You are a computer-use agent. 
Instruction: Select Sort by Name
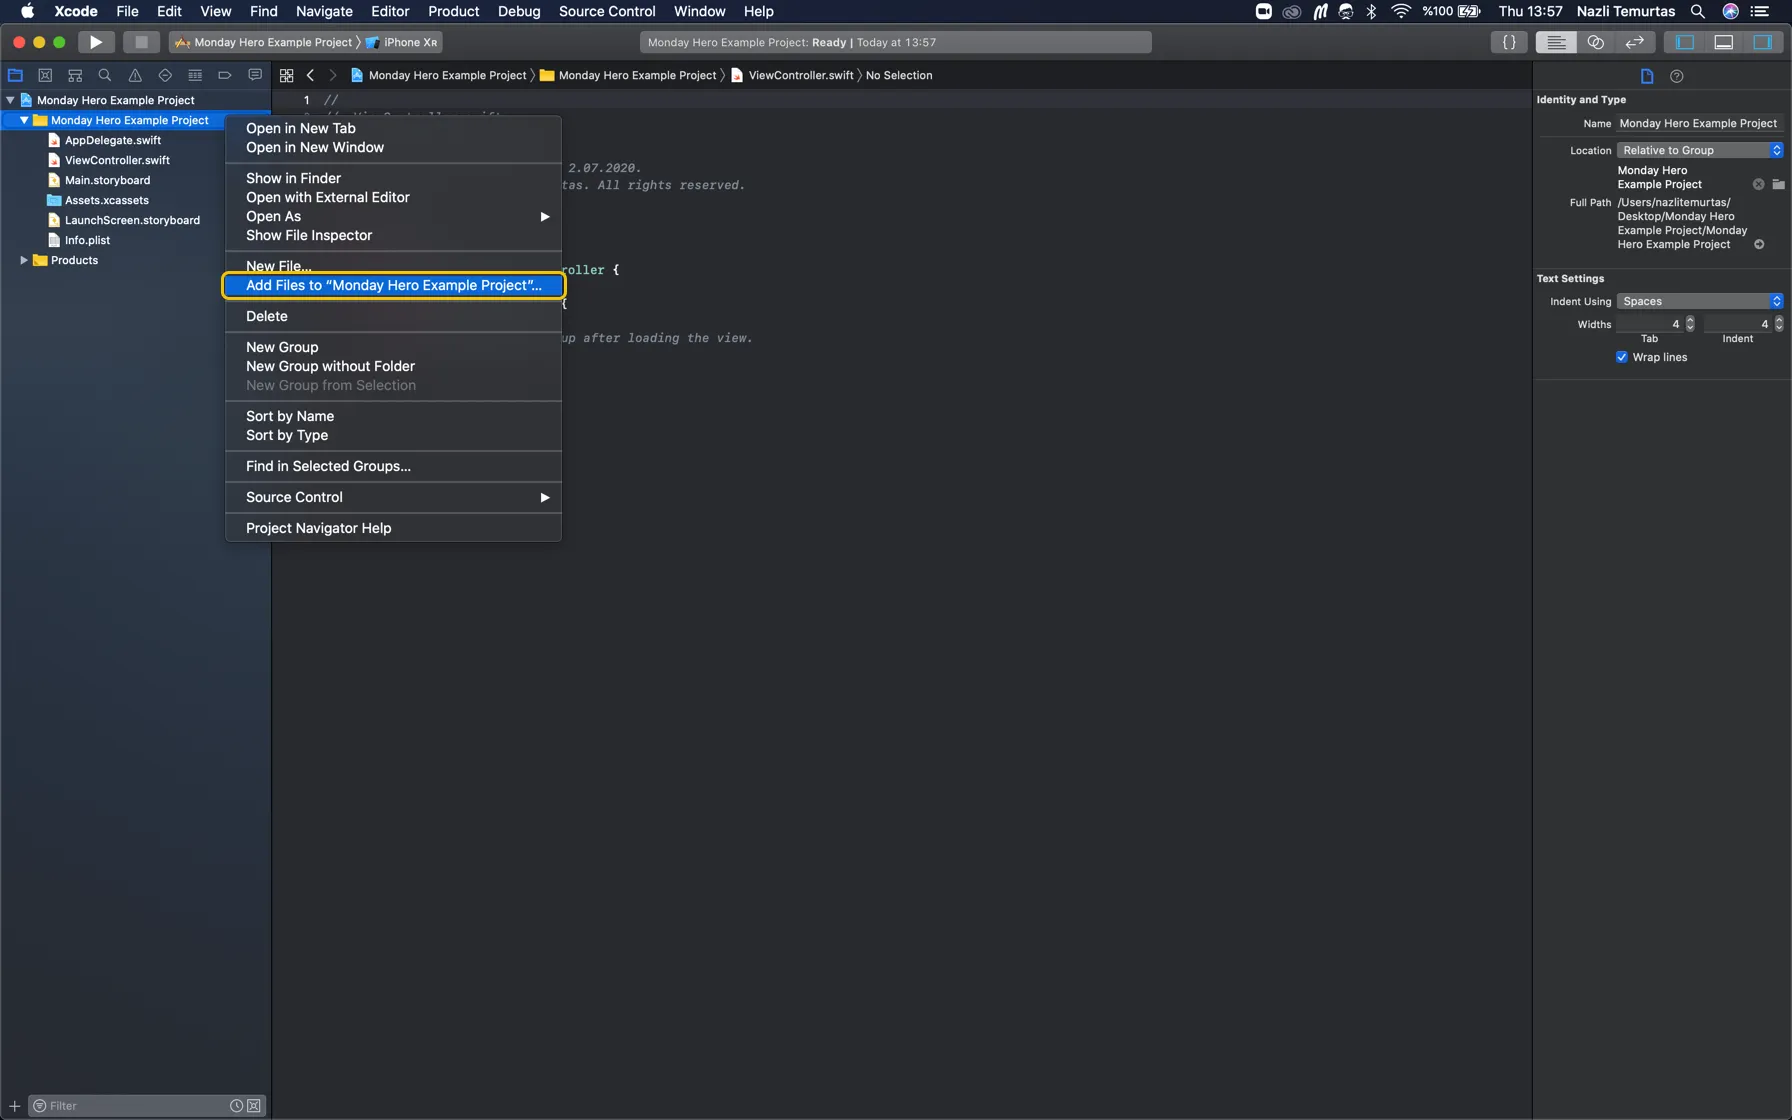393,416
